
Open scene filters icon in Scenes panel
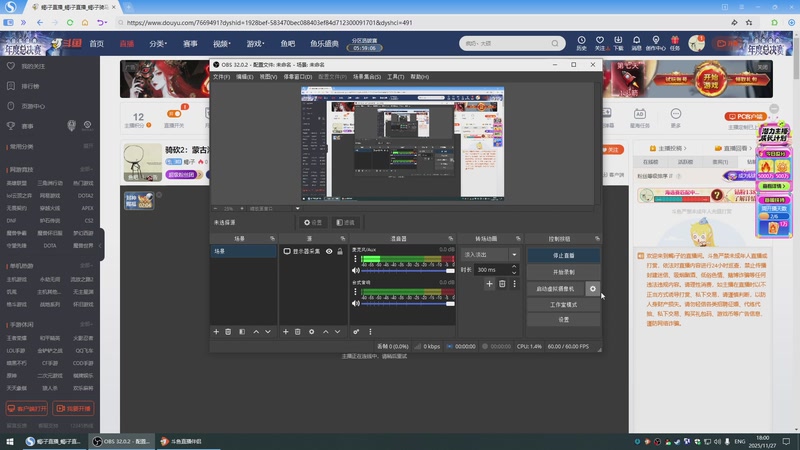click(242, 332)
